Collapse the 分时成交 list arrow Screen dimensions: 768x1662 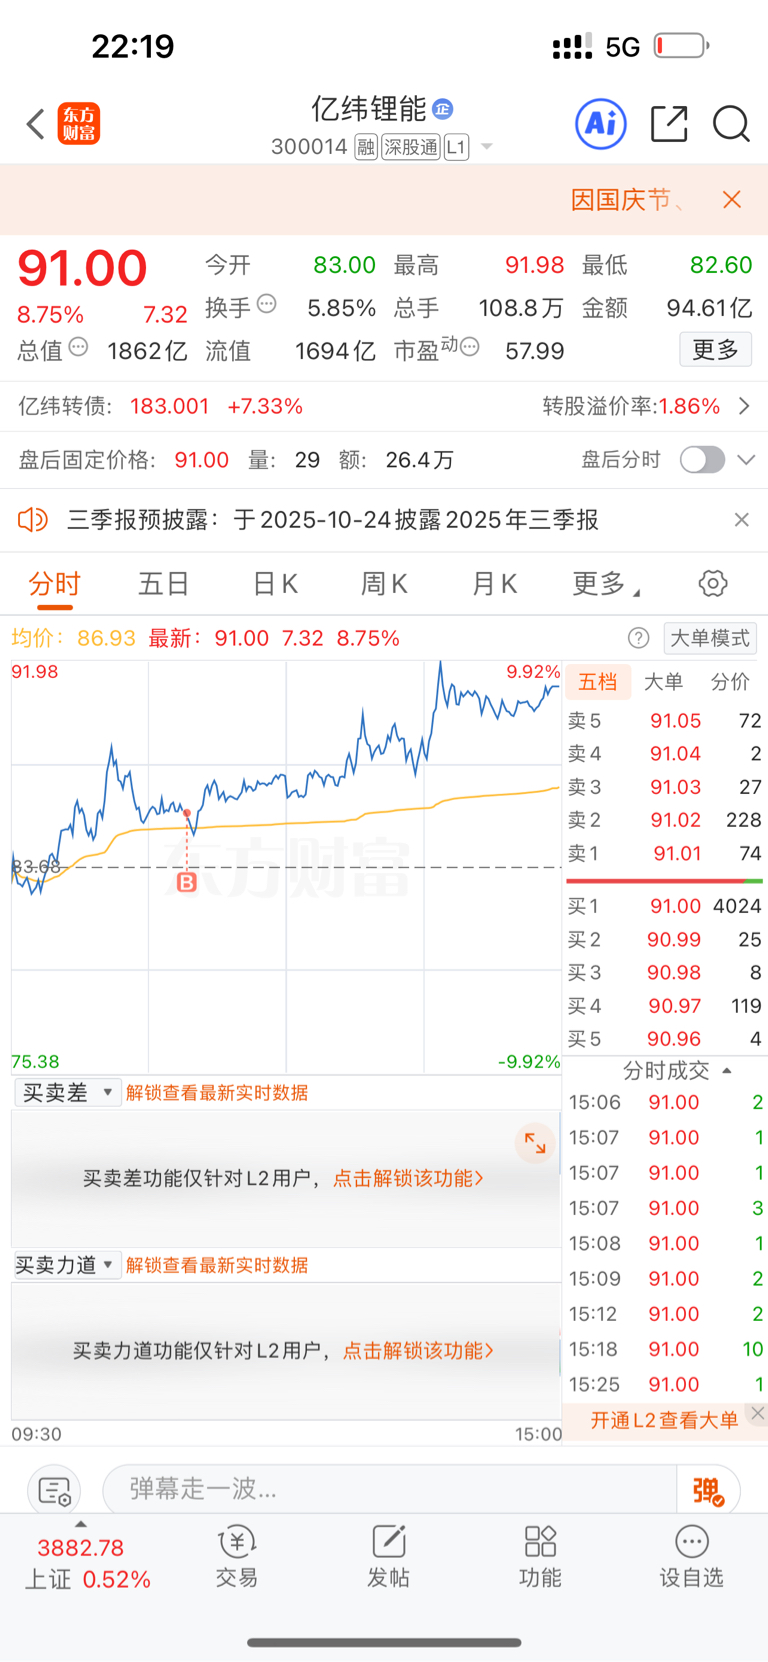(727, 1071)
